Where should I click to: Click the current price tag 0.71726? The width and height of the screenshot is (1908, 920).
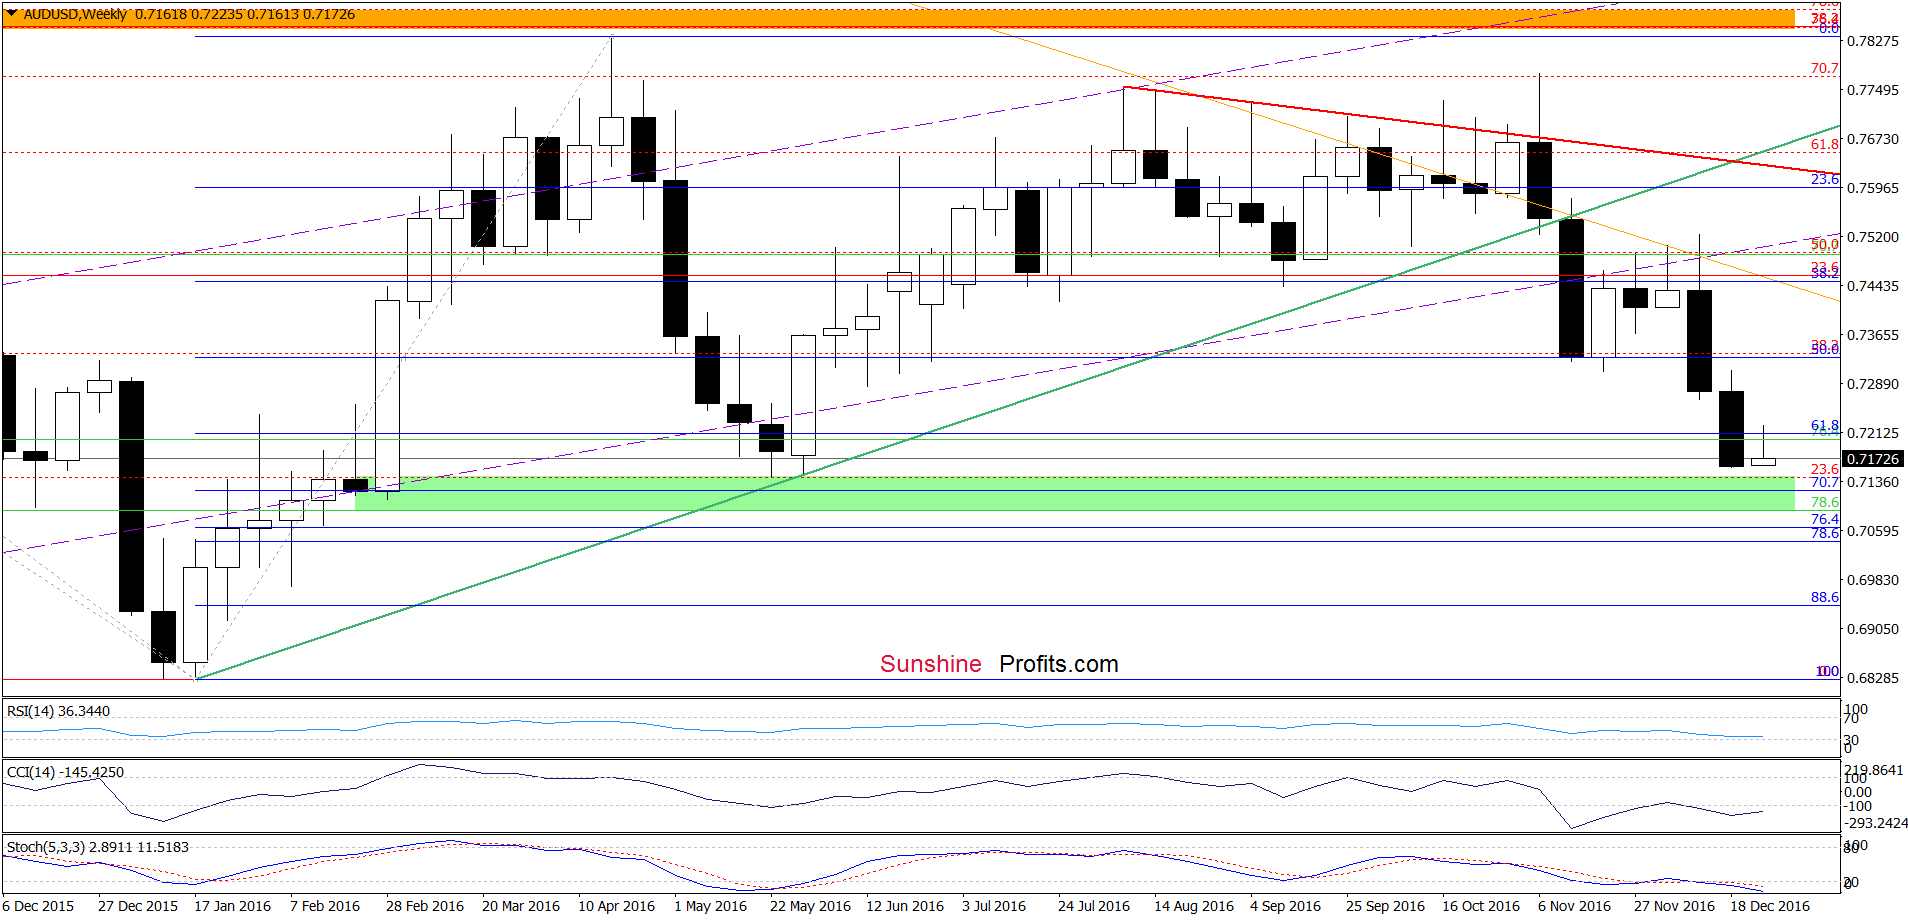[x=1872, y=459]
